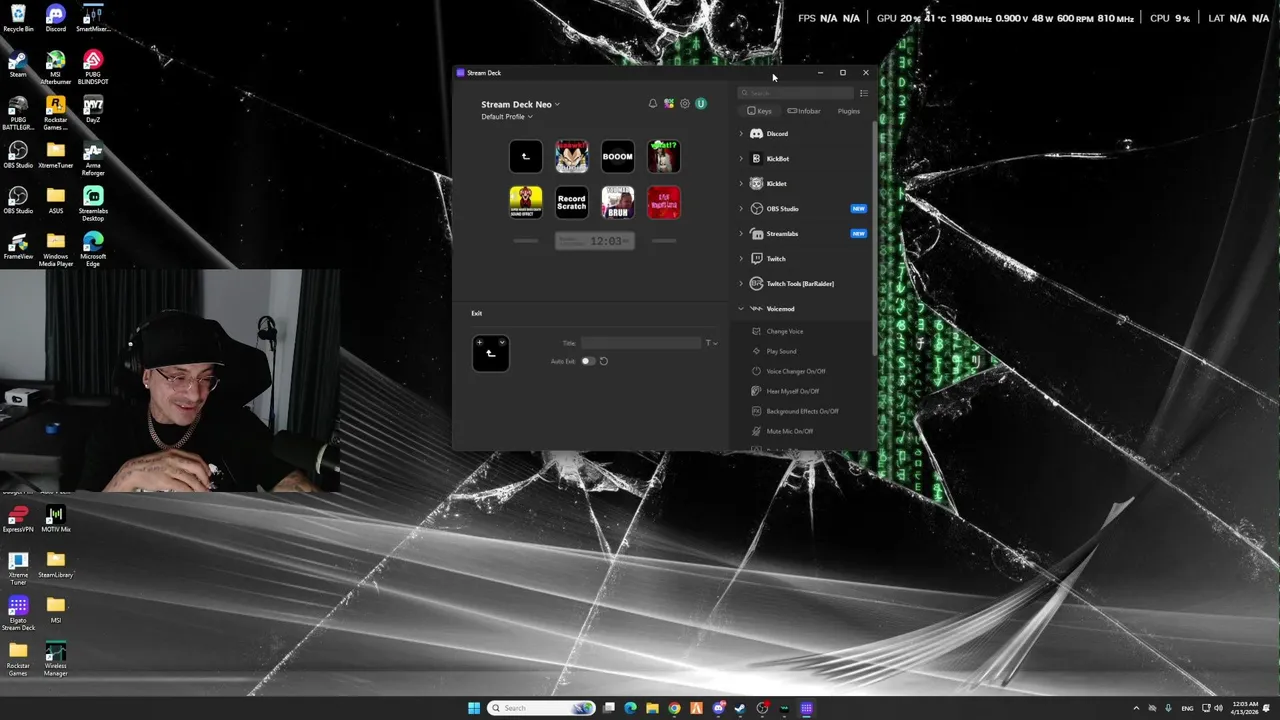Show hidden system tray icons chevron
The image size is (1280, 720).
click(x=1136, y=708)
